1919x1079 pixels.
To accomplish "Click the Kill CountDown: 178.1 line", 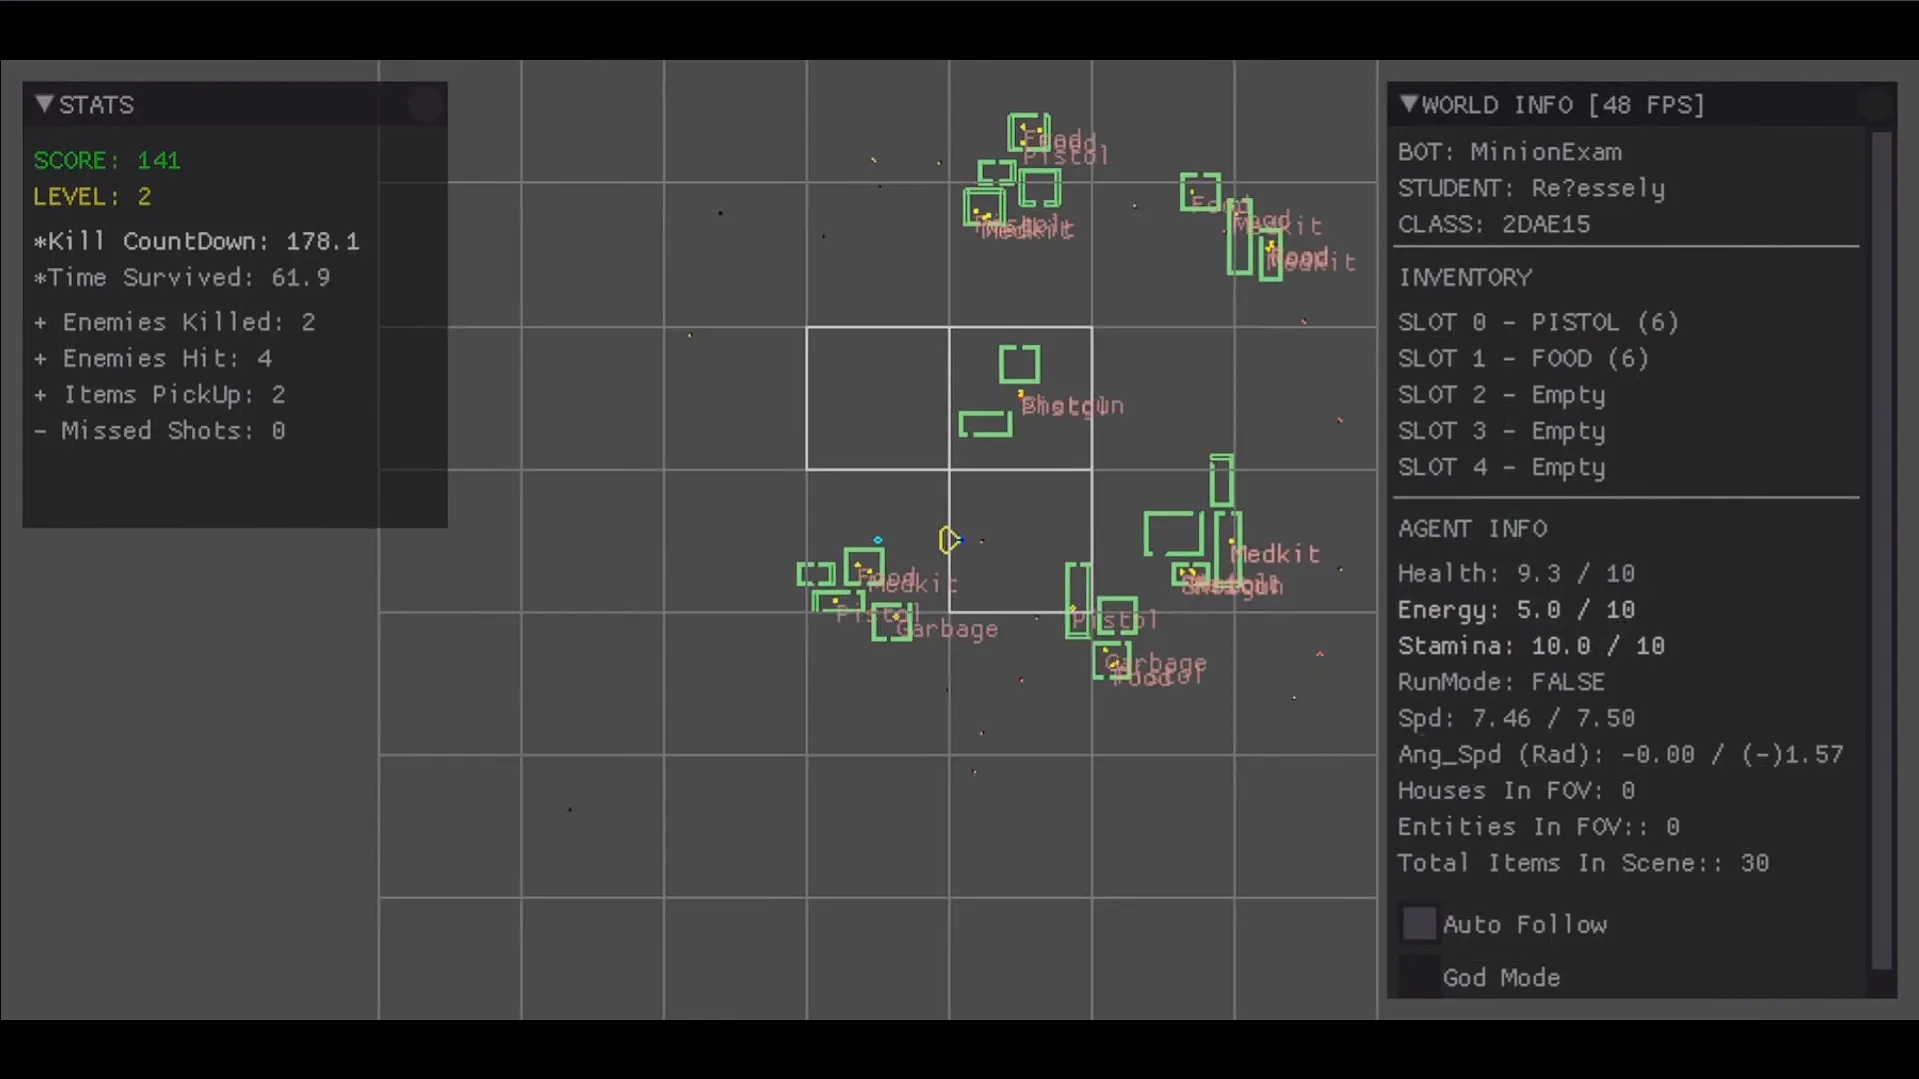I will 196,241.
